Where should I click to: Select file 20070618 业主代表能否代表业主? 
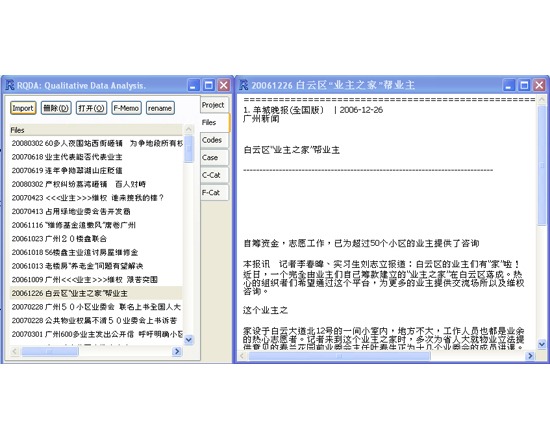point(96,157)
